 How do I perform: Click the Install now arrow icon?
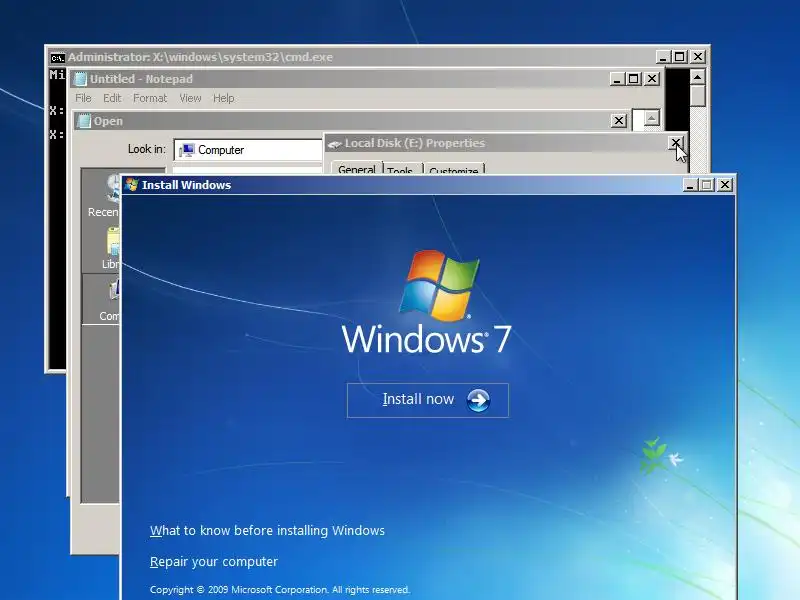tap(478, 400)
